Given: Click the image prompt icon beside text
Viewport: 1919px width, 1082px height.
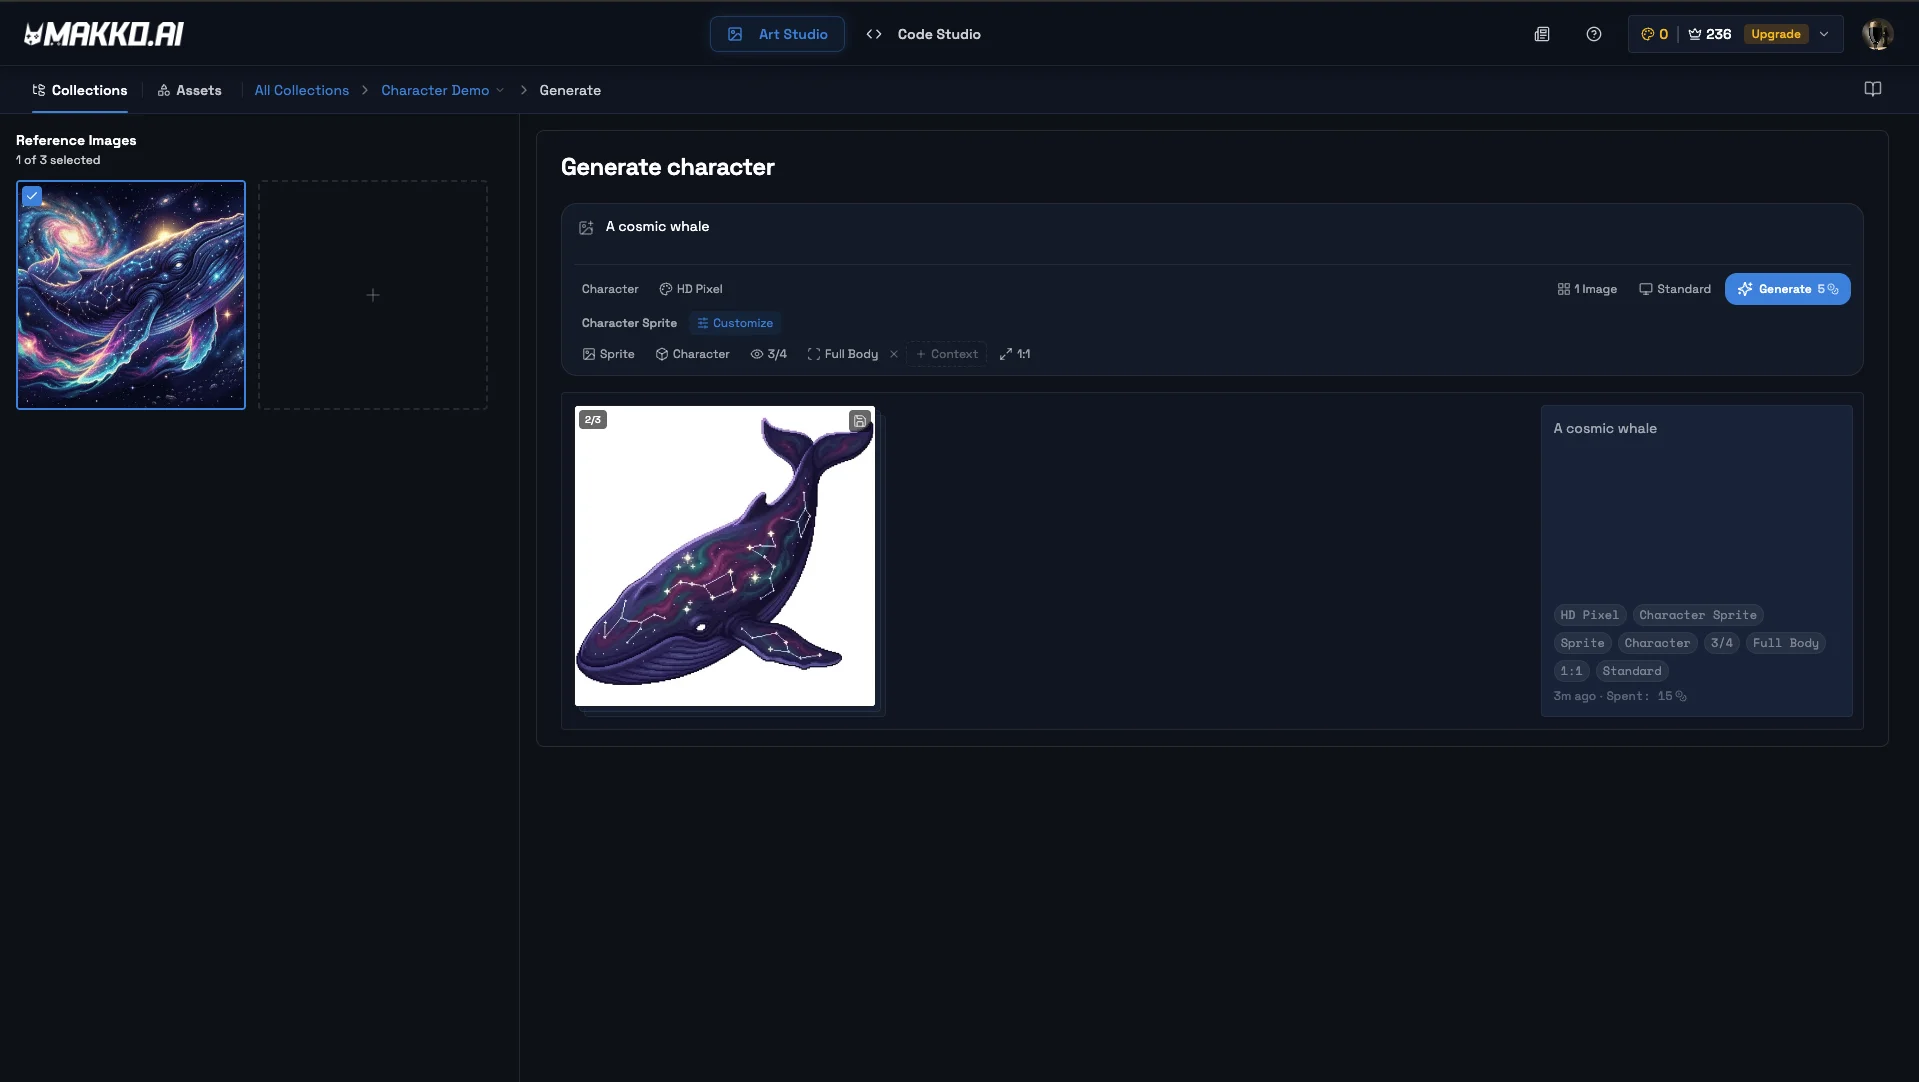Looking at the screenshot, I should [x=586, y=228].
